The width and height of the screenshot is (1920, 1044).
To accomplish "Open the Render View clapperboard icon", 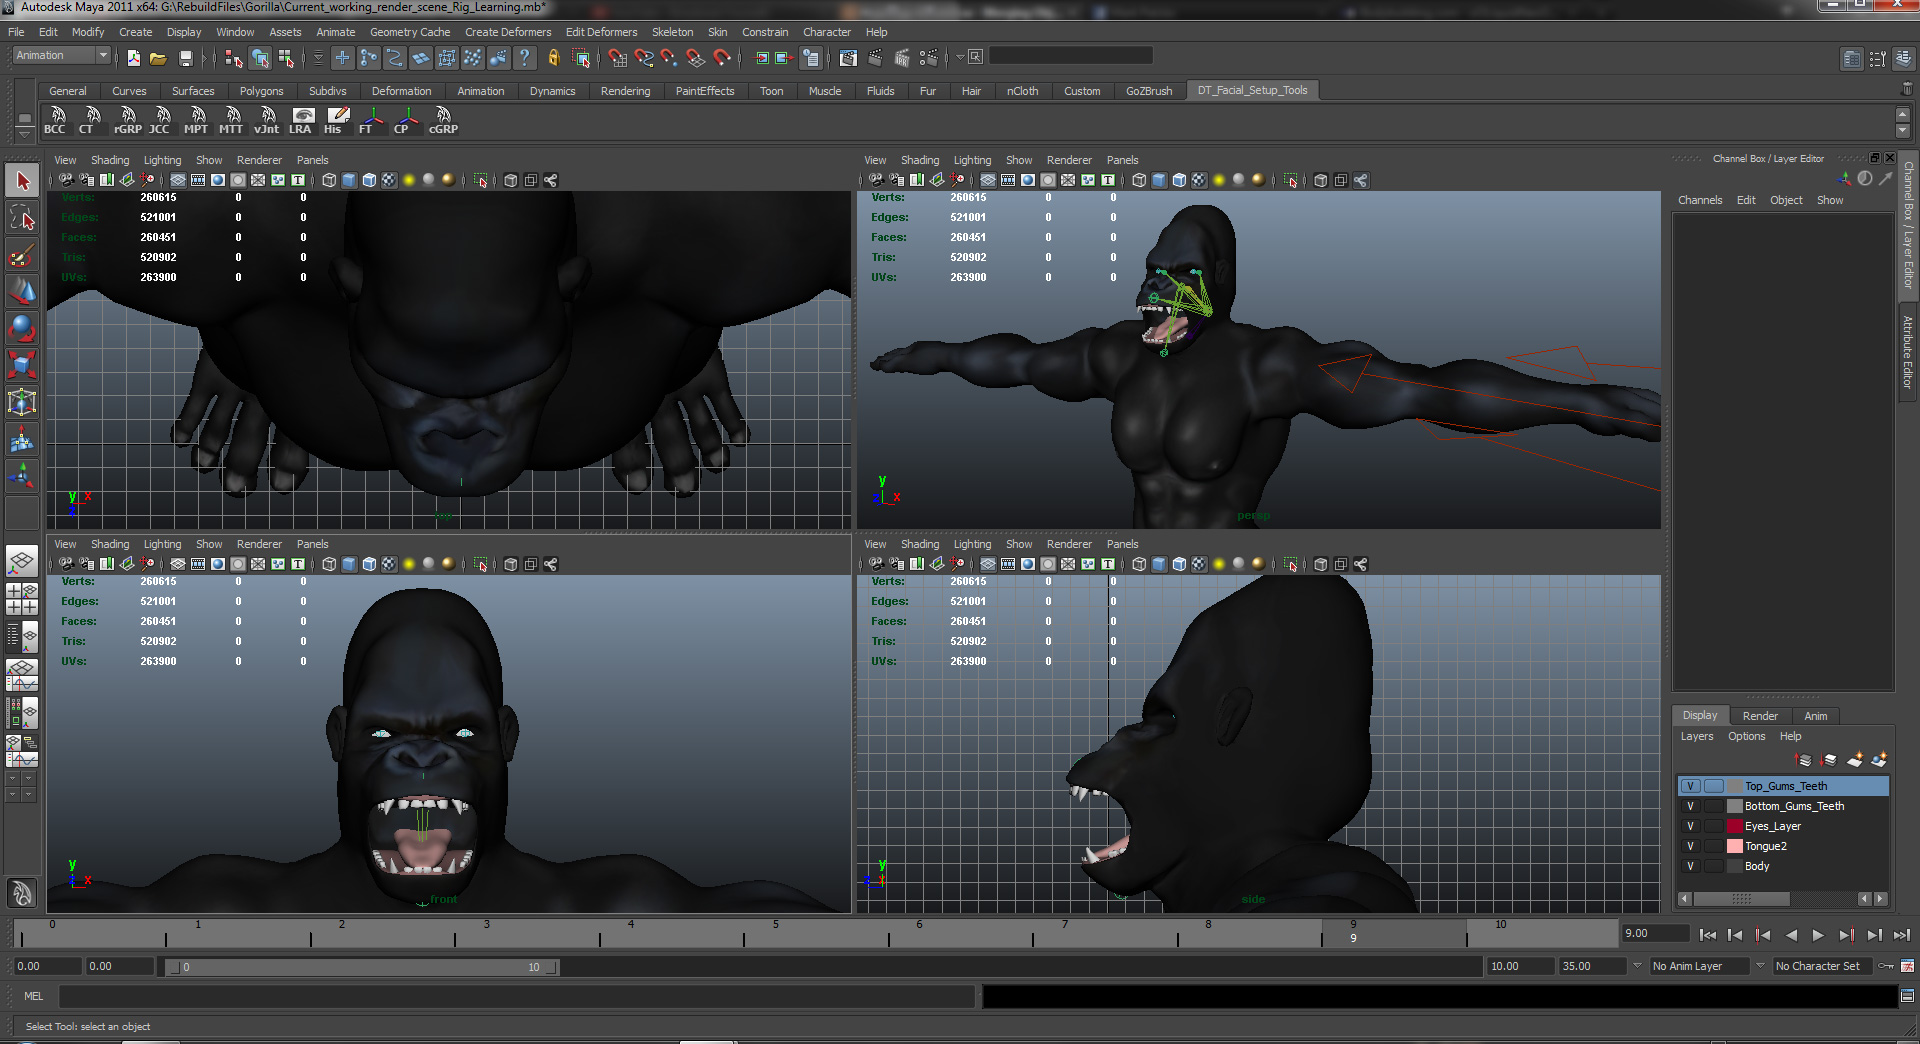I will click(x=848, y=57).
